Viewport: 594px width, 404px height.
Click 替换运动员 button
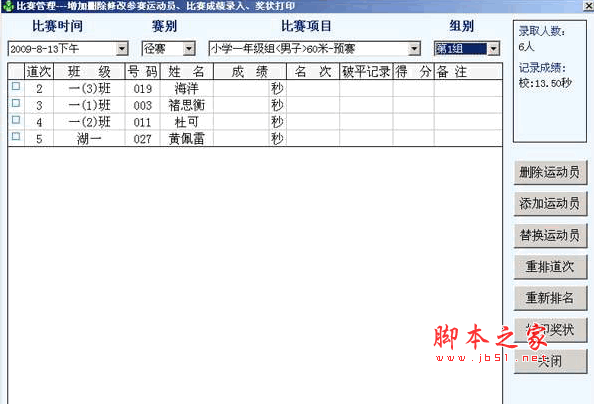pyautogui.click(x=550, y=236)
